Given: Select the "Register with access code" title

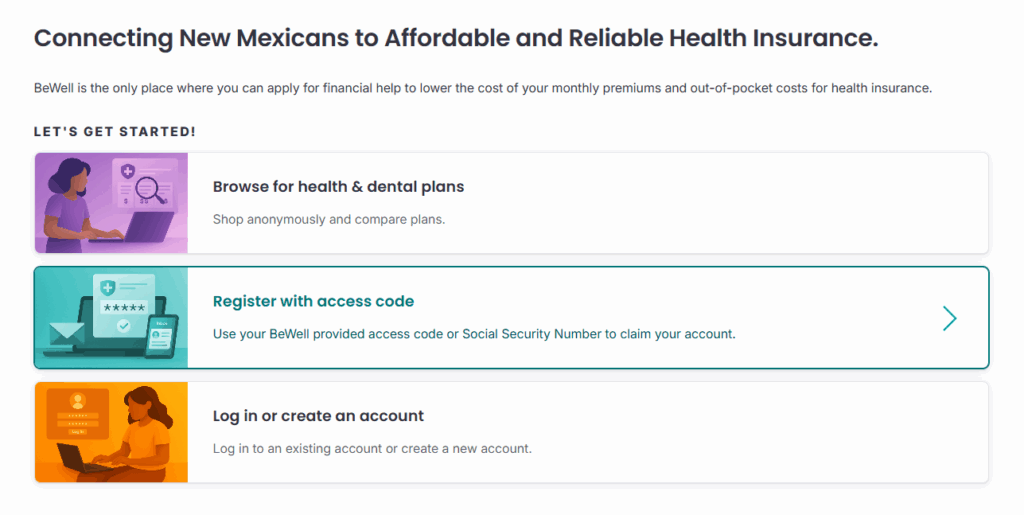Looking at the screenshot, I should 313,301.
